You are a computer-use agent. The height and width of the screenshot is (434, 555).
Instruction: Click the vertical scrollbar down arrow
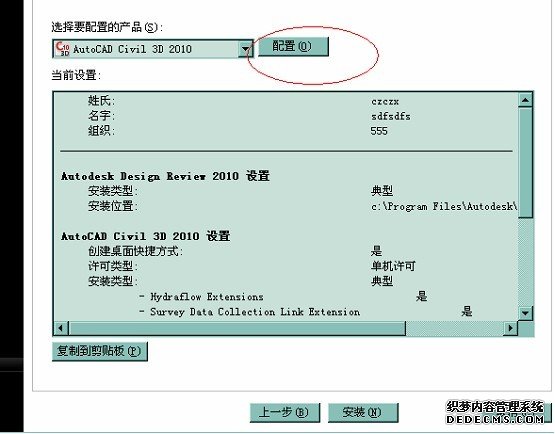coord(525,313)
